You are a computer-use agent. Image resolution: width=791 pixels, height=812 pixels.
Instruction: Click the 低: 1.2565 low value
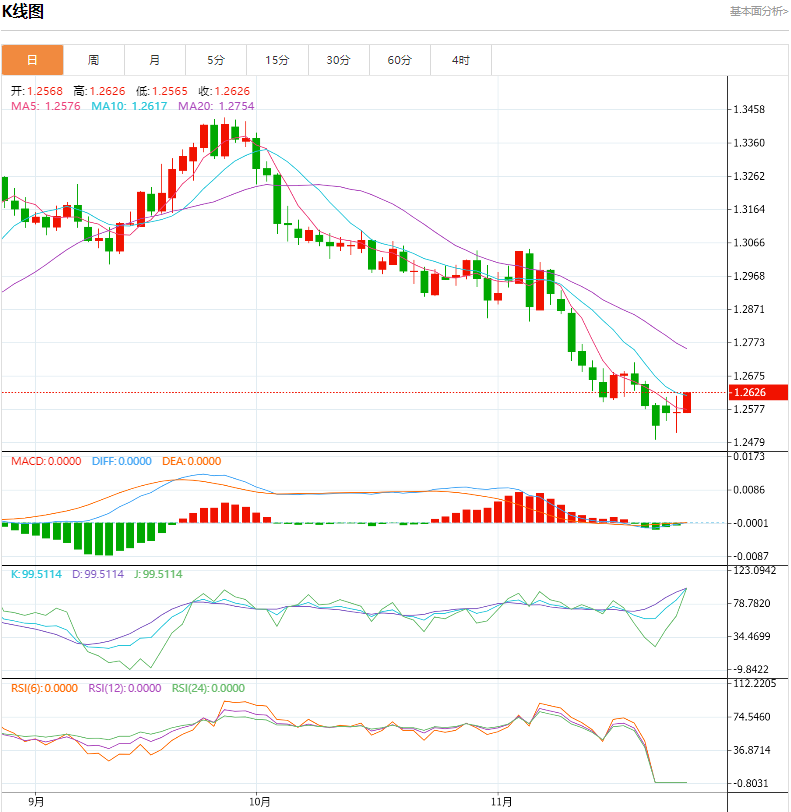point(162,91)
